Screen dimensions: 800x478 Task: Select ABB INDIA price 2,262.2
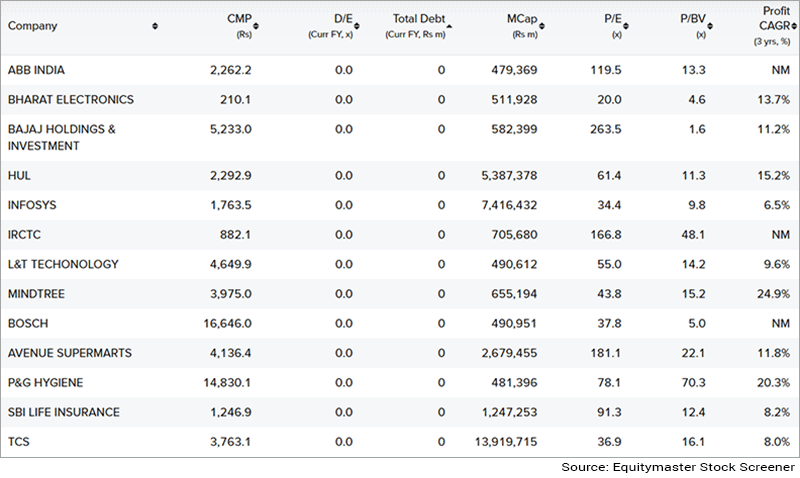[231, 70]
